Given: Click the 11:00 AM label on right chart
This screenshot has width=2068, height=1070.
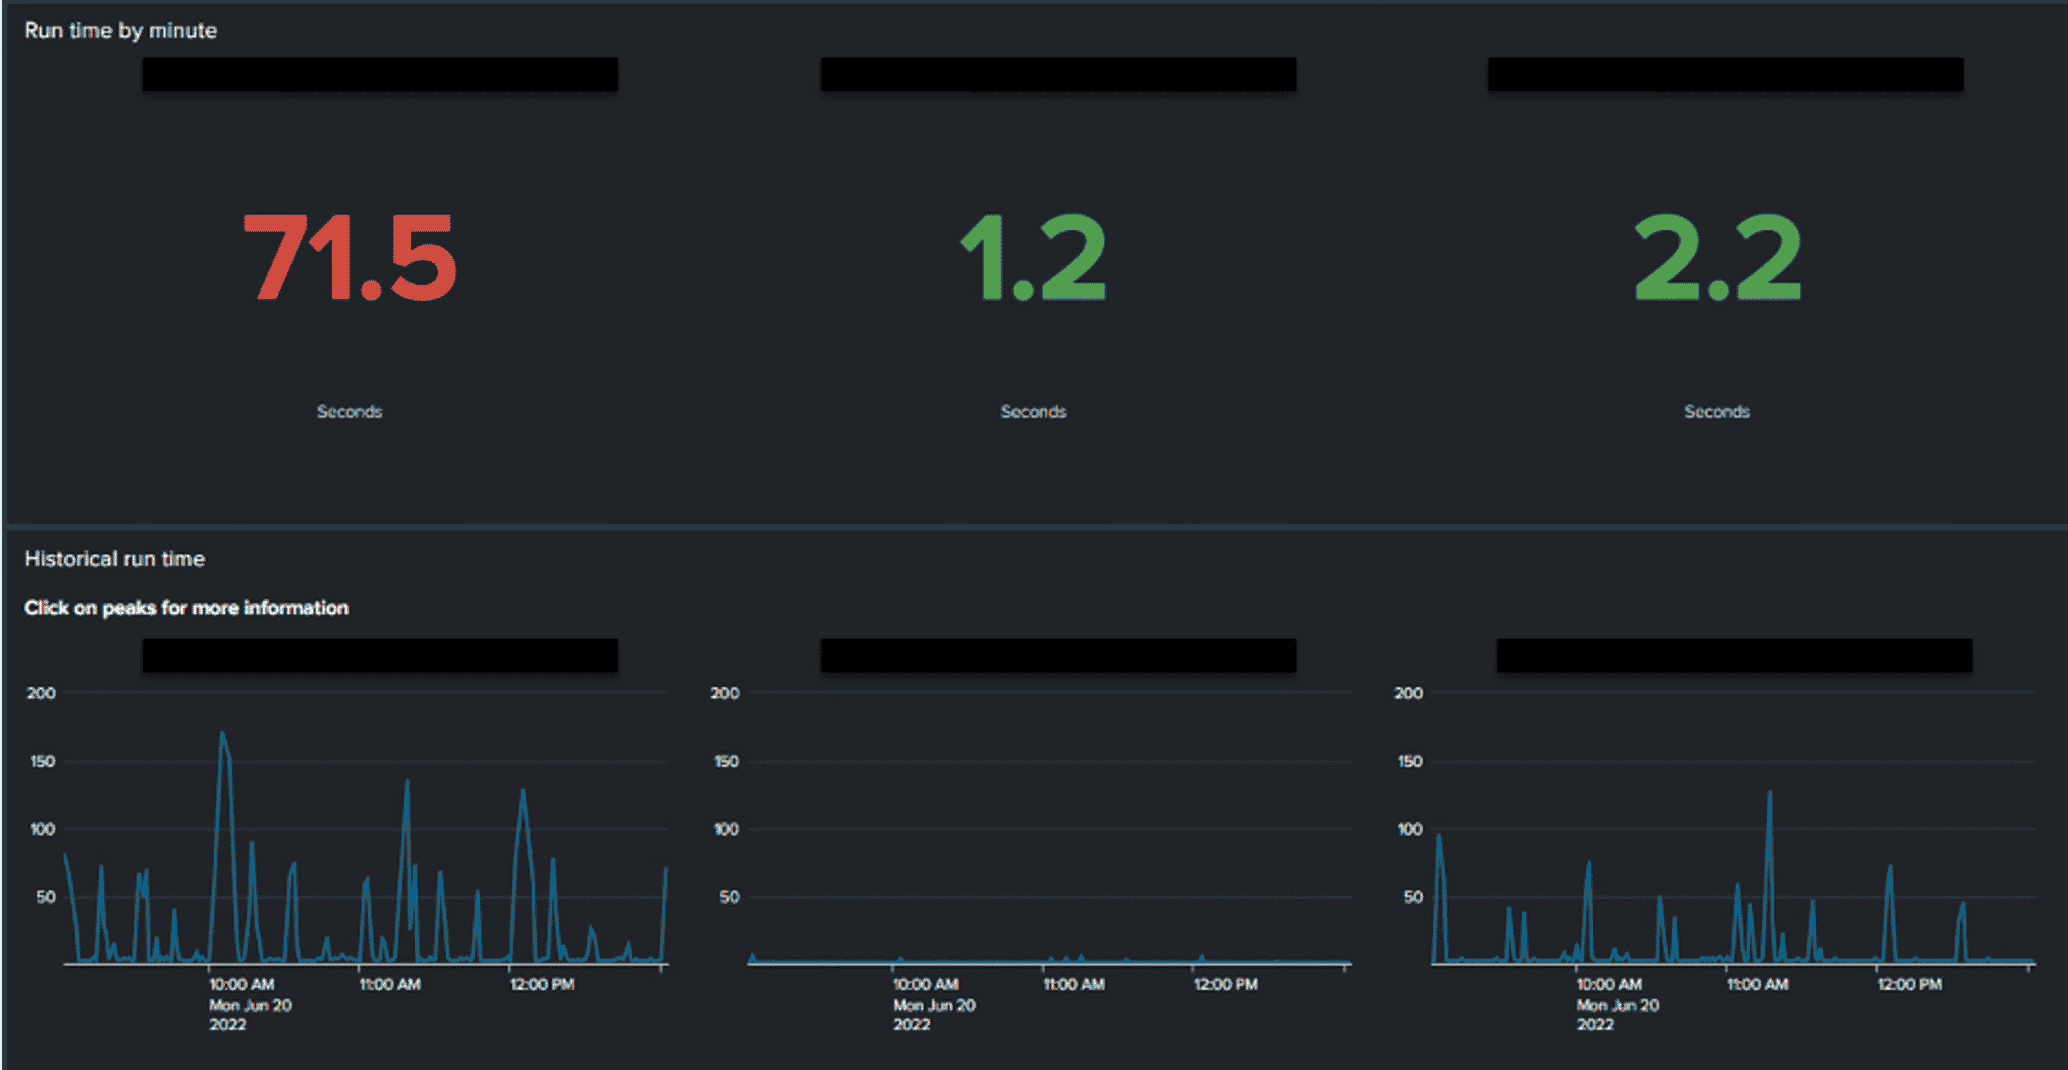Looking at the screenshot, I should (x=1757, y=985).
